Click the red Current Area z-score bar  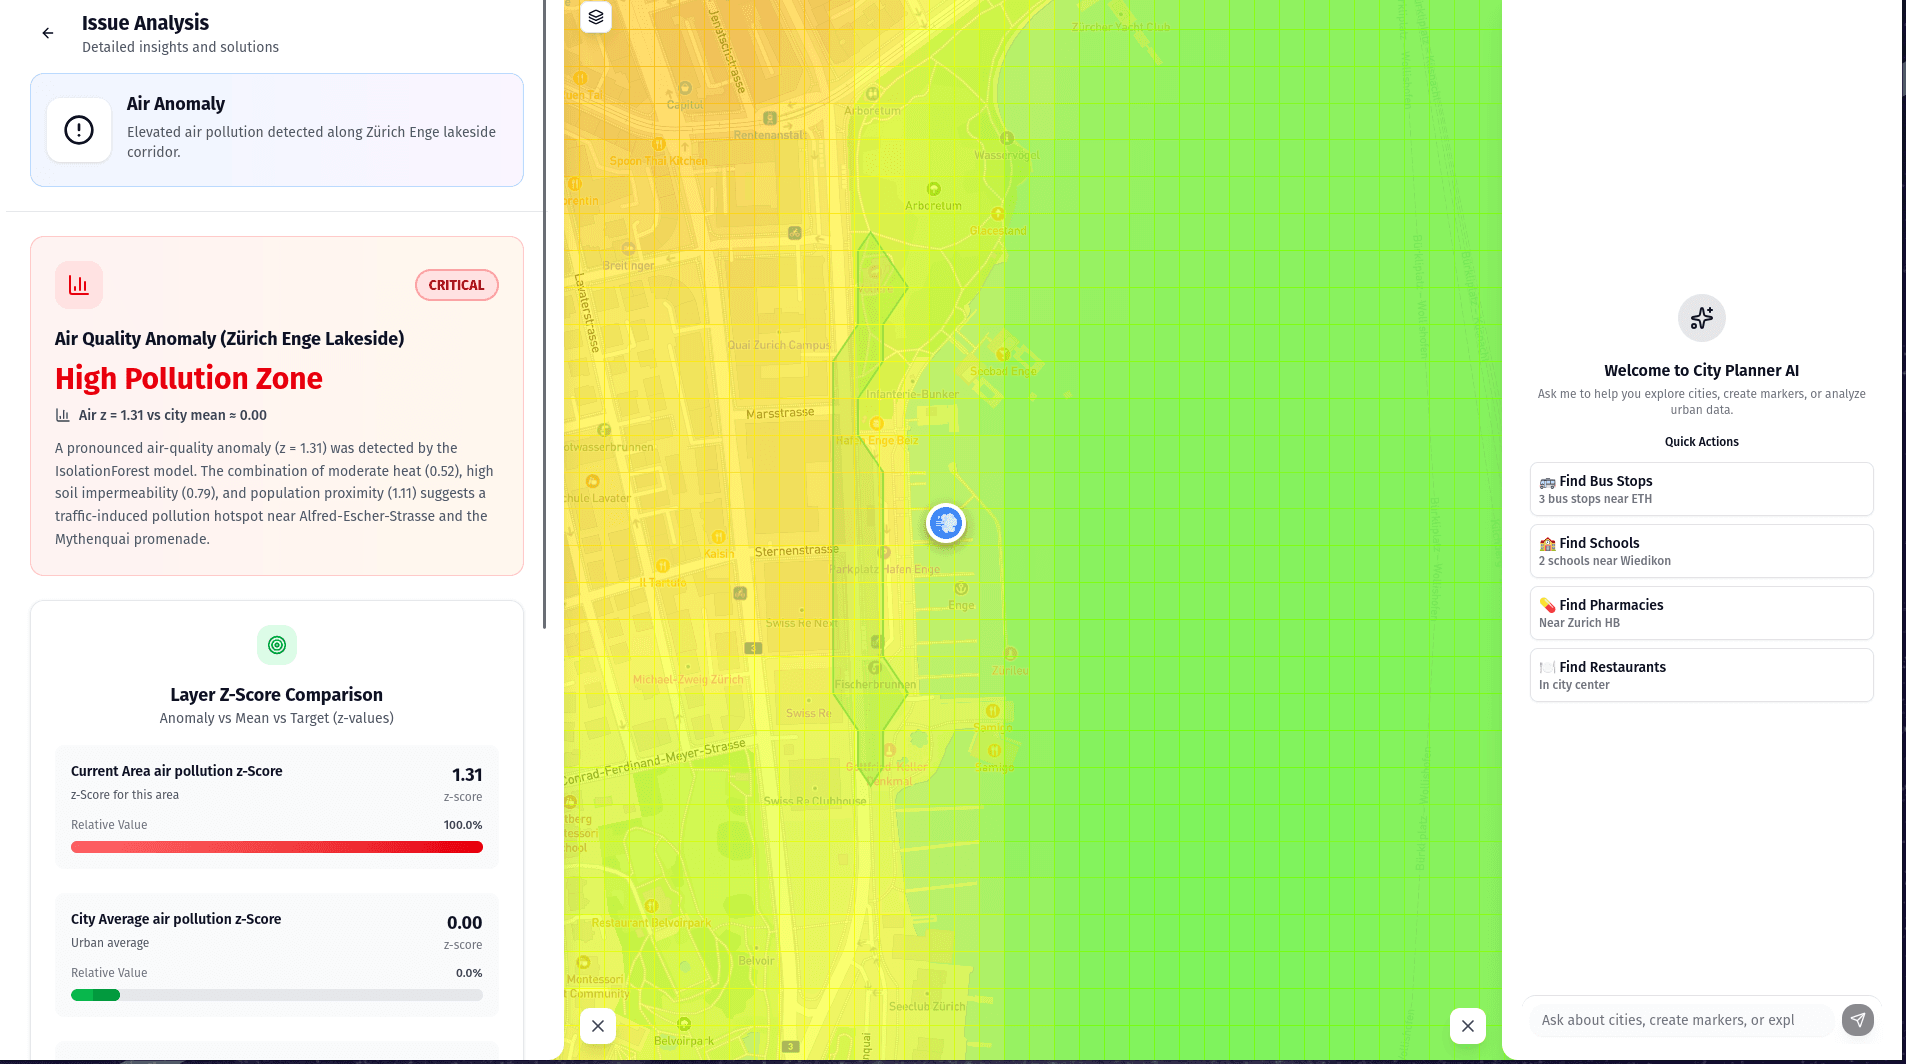(x=277, y=847)
